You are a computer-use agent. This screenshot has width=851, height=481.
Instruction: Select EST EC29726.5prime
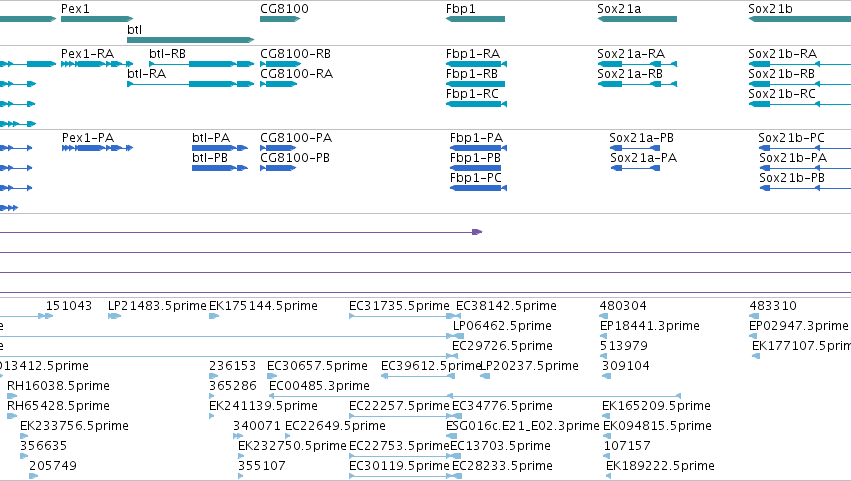click(502, 346)
